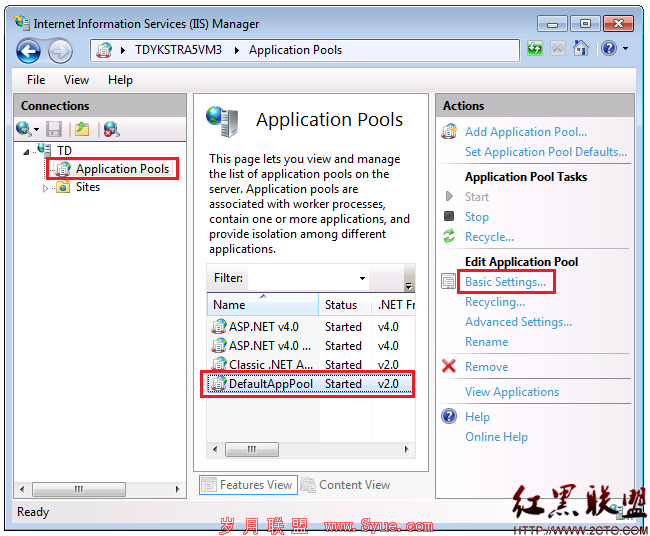Open the View menu

click(x=76, y=80)
